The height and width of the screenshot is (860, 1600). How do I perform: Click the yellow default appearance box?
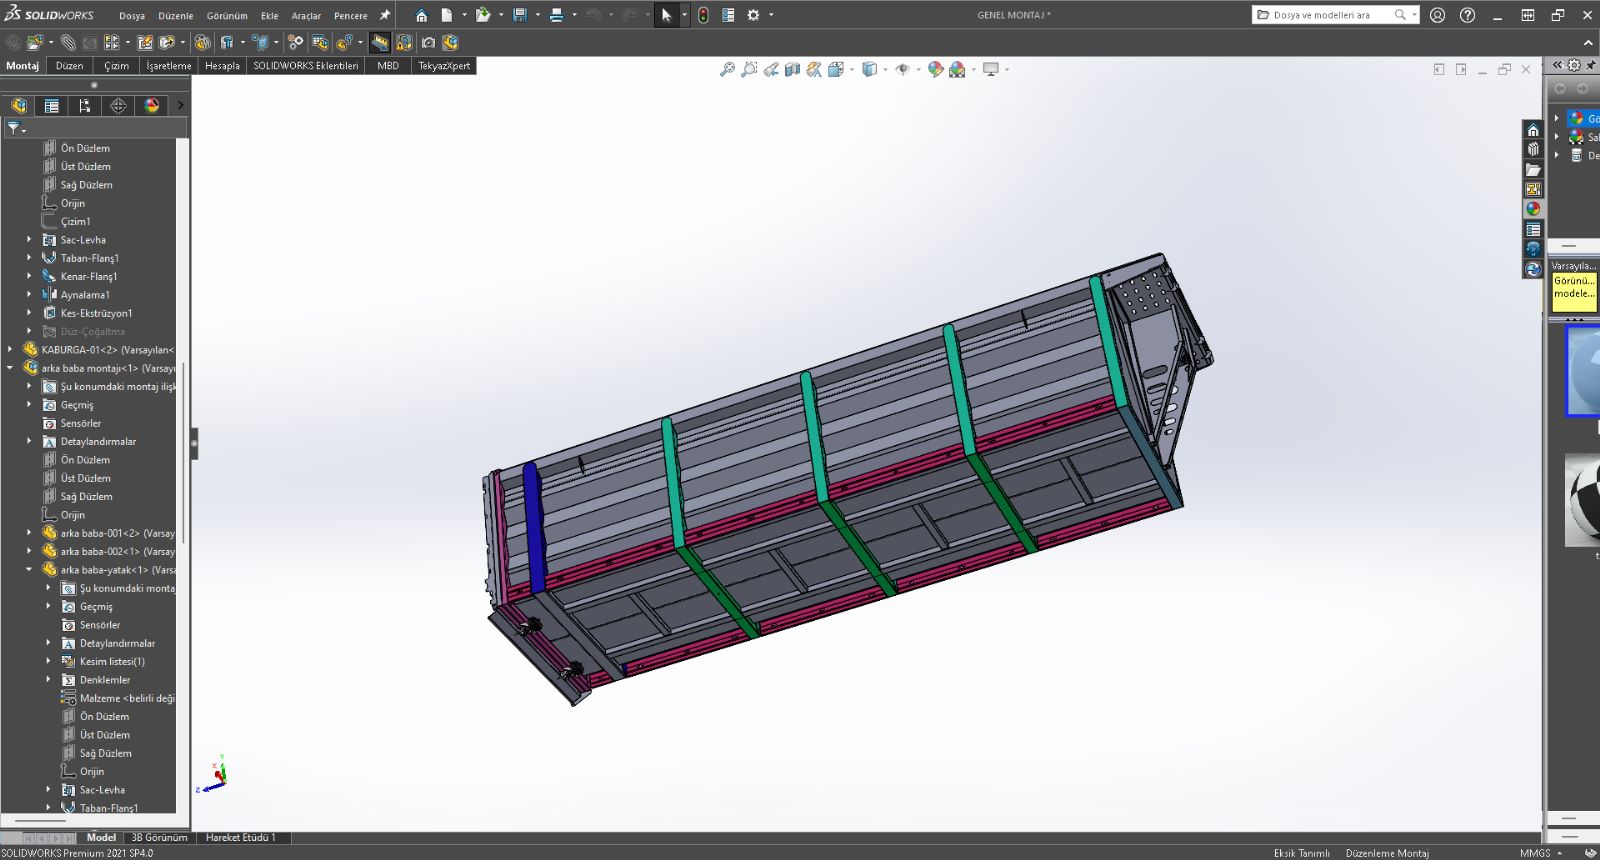point(1574,292)
